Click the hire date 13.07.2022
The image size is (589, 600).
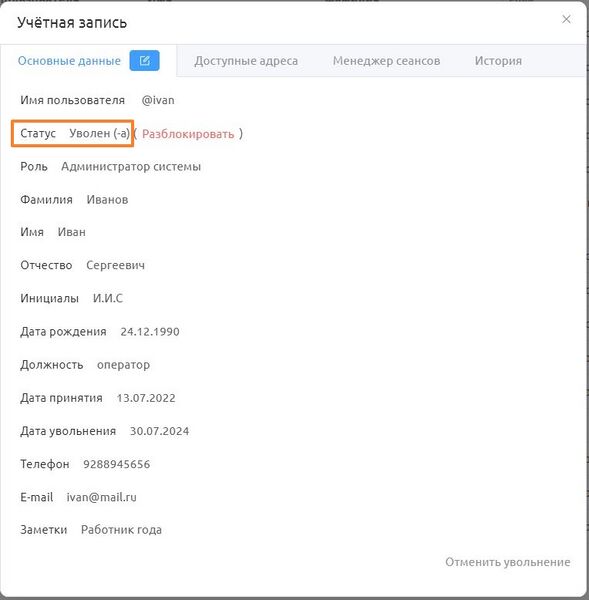[x=146, y=398]
